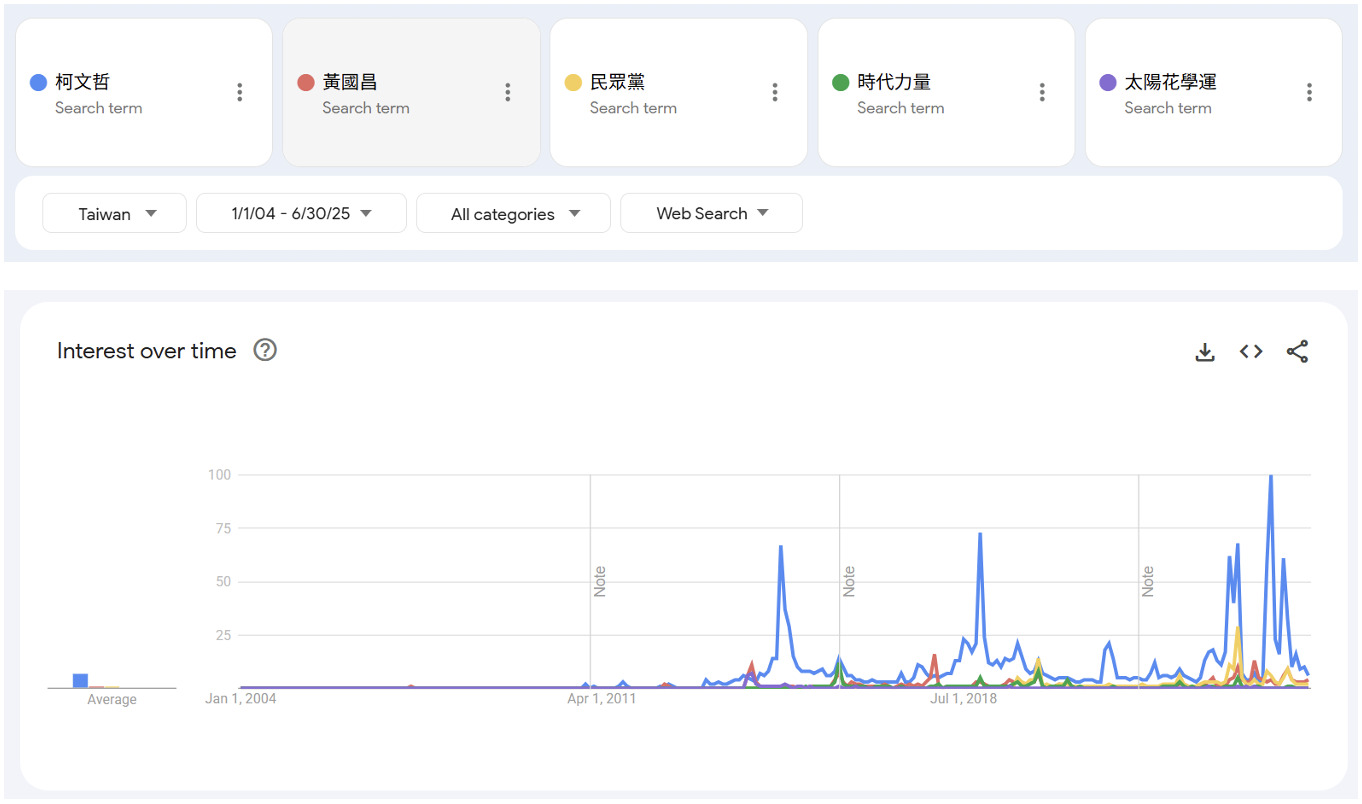Click the yellow dot beside 民眾黨
Viewport: 1362px width, 804px height.
click(x=573, y=82)
